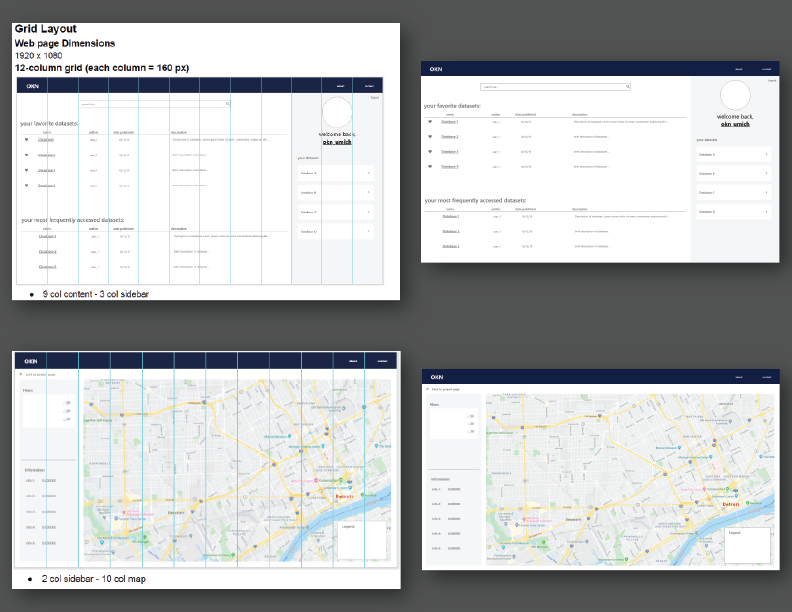792x612 pixels.
Task: Open the okn_umich profile link in grid-overlay dashboard
Action: click(x=337, y=142)
